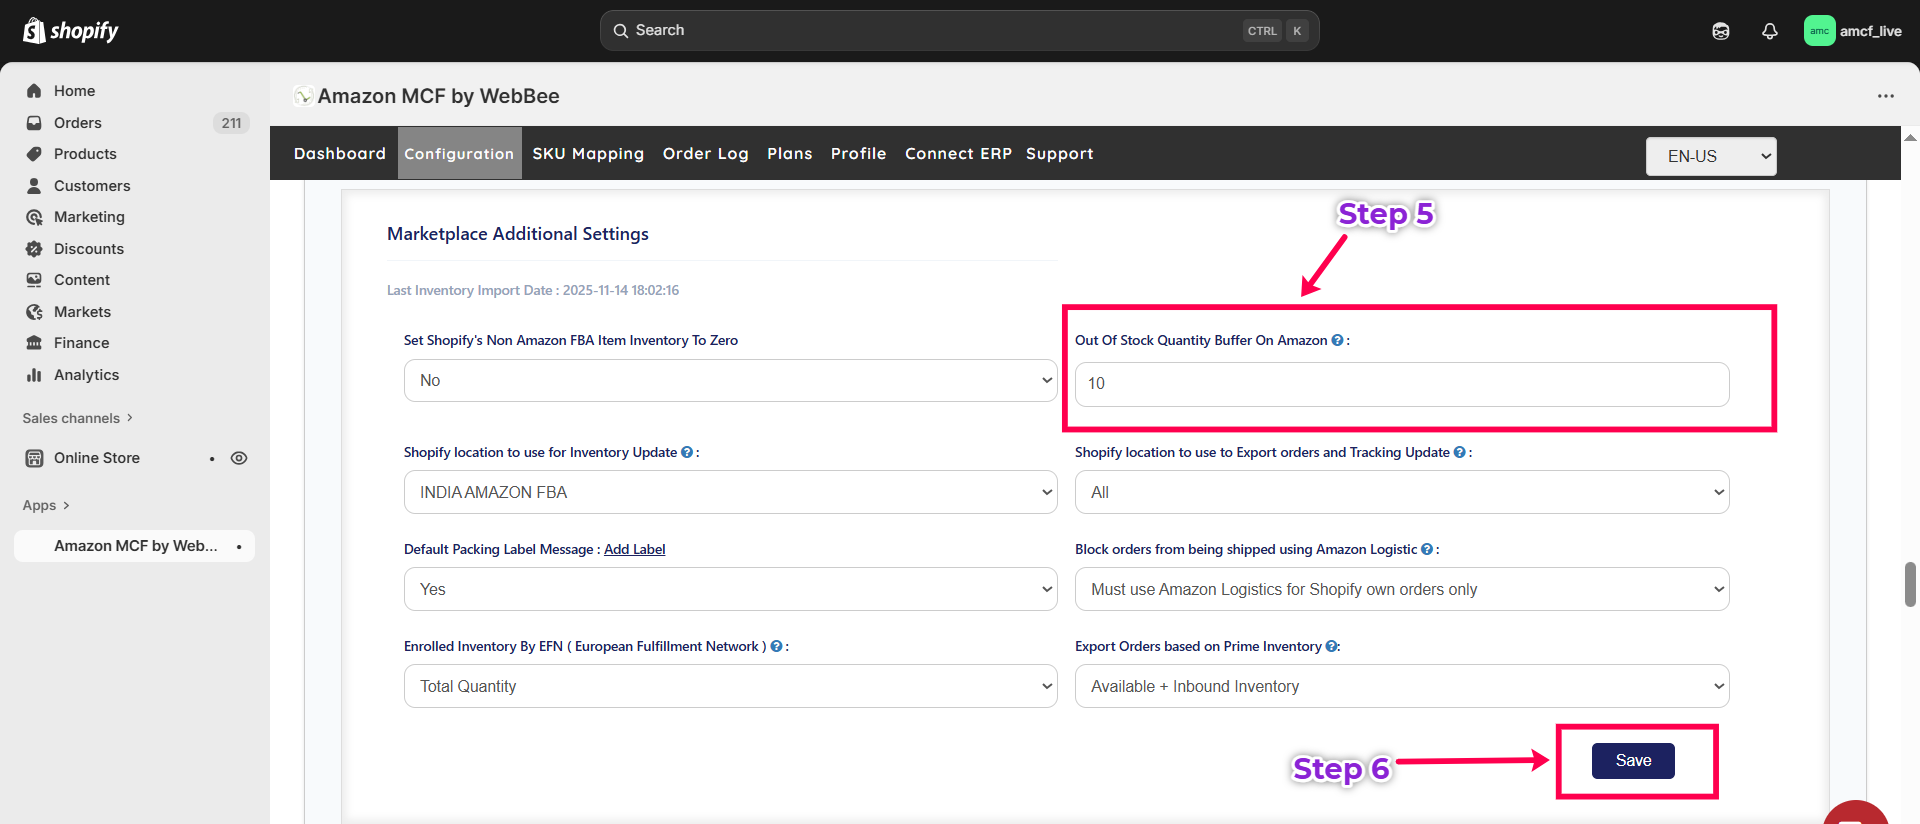
Task: Expand the Sales channels section
Action: click(x=78, y=418)
